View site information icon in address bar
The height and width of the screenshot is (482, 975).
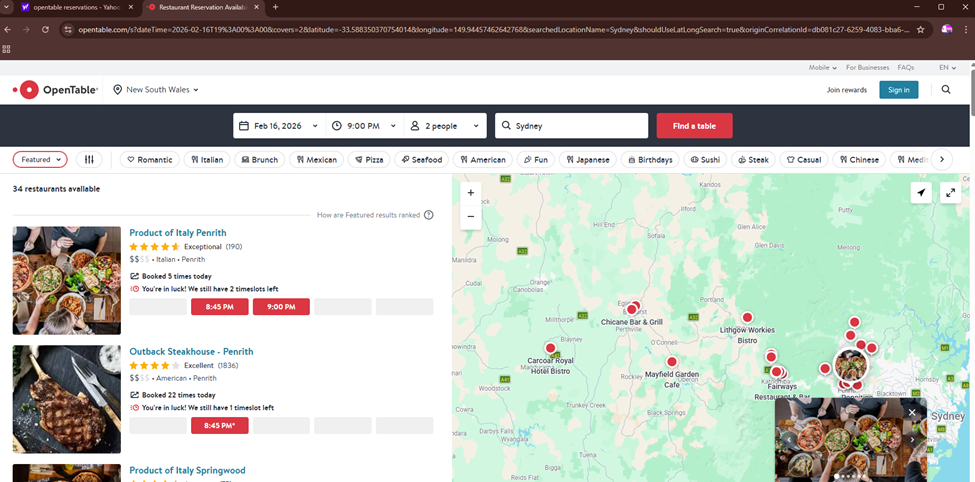(68, 29)
